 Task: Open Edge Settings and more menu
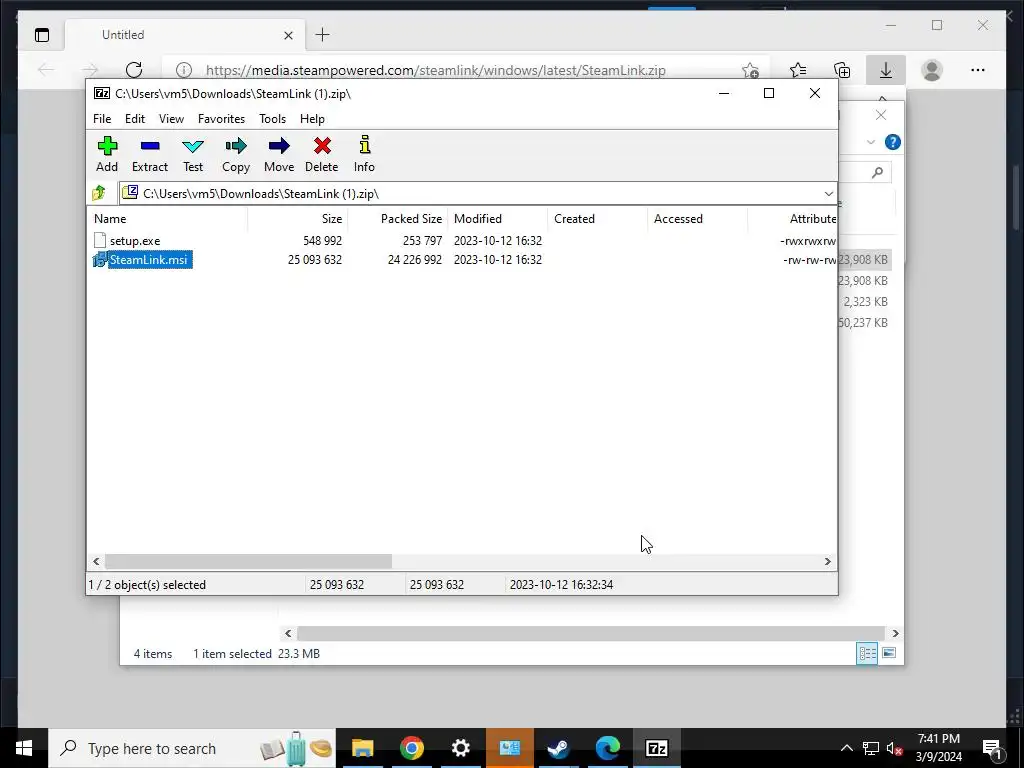coord(978,70)
